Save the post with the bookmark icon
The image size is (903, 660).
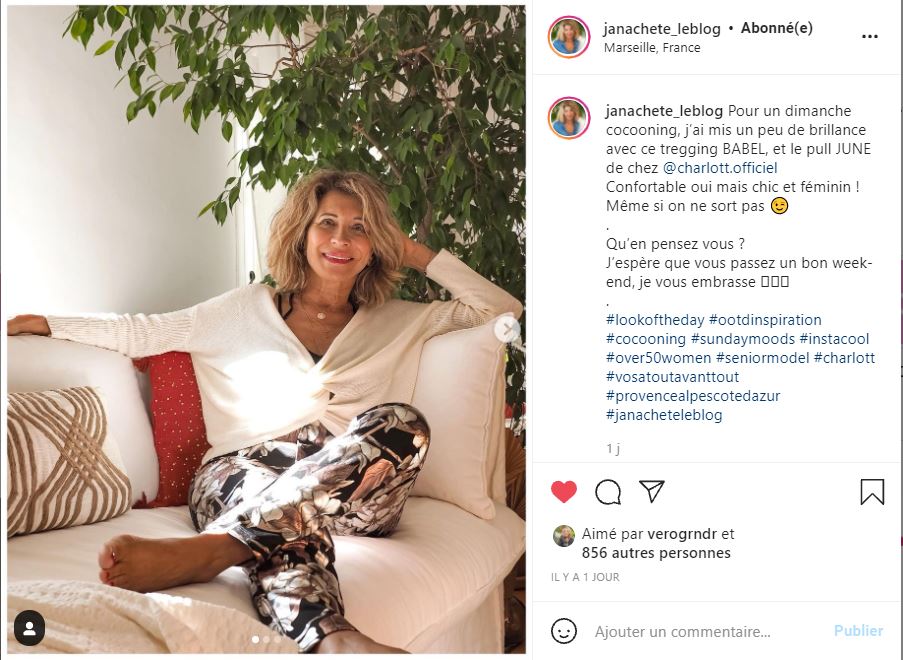tap(872, 492)
